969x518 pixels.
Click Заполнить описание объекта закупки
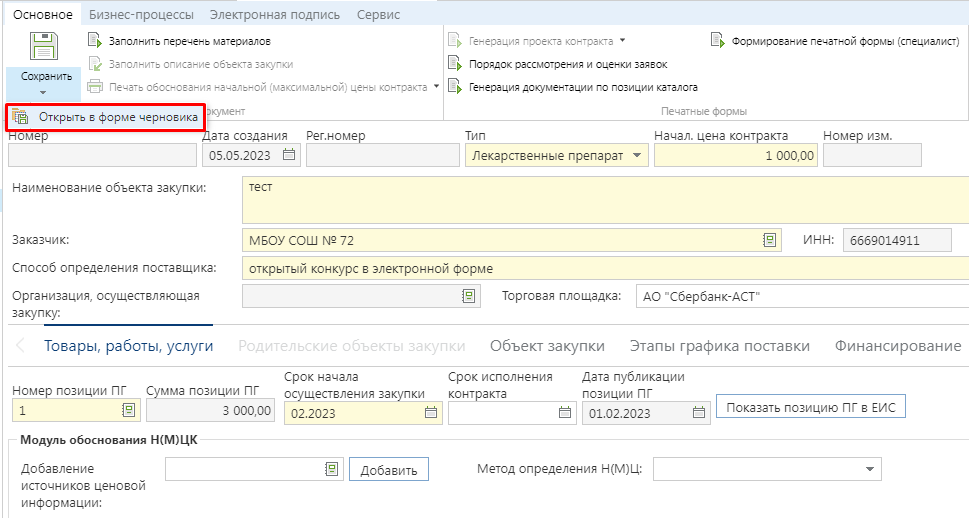tap(201, 64)
